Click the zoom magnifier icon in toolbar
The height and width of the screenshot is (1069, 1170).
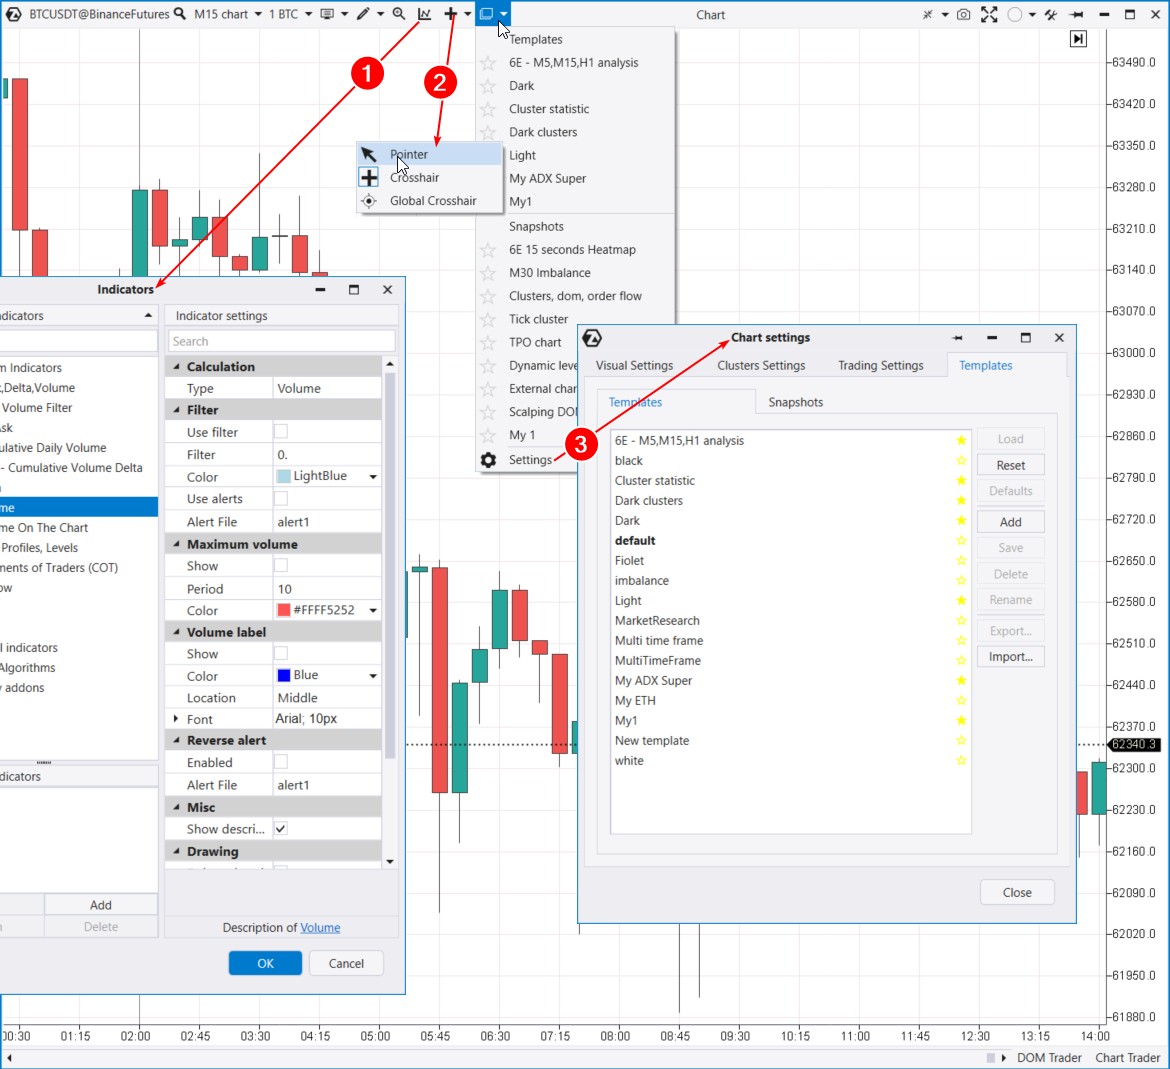(399, 14)
